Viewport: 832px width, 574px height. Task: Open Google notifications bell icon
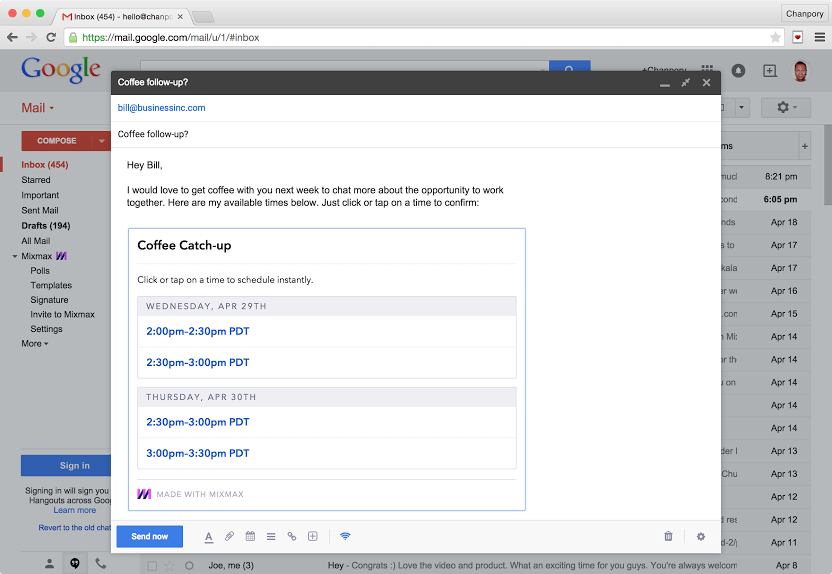click(738, 71)
